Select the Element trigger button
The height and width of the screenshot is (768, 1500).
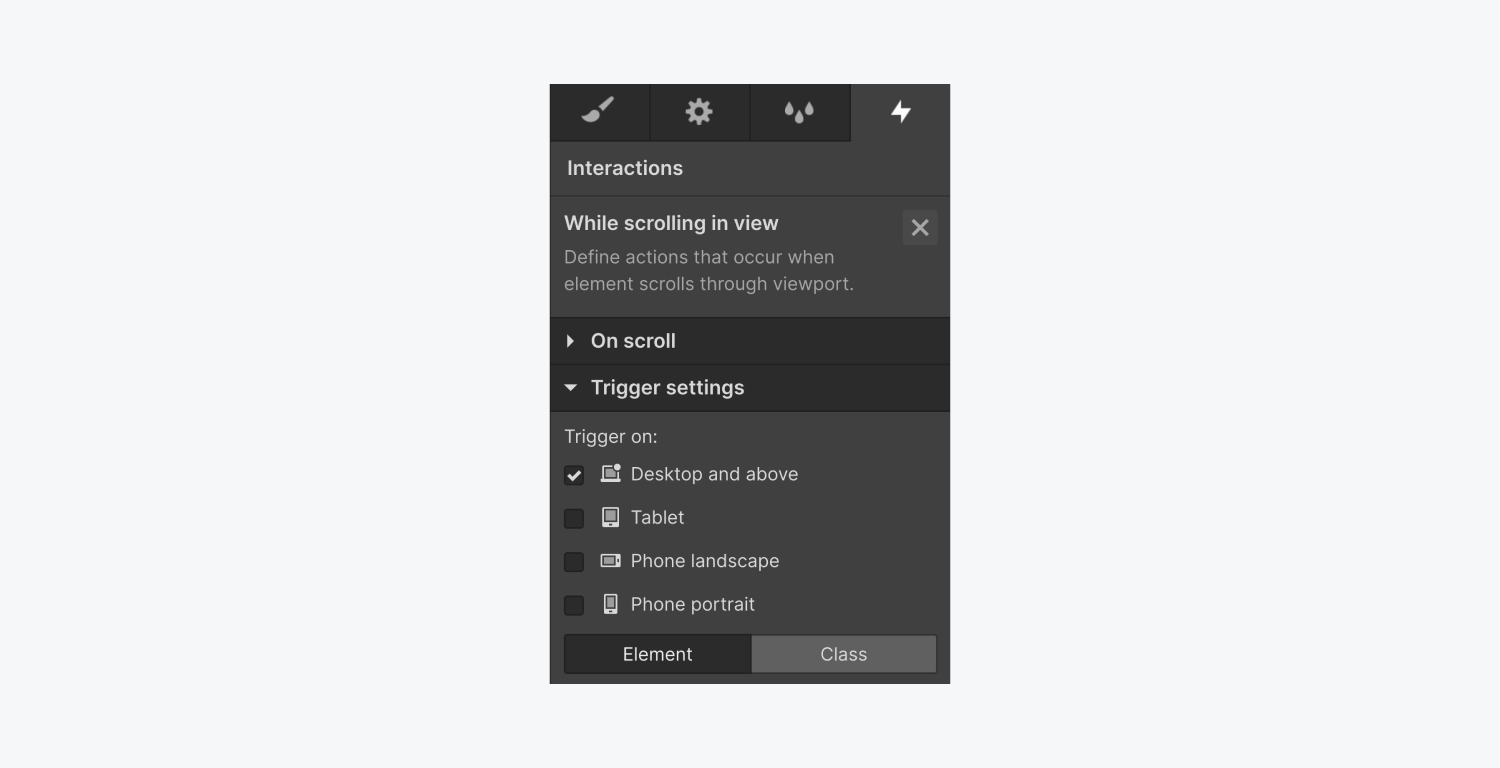click(x=658, y=654)
